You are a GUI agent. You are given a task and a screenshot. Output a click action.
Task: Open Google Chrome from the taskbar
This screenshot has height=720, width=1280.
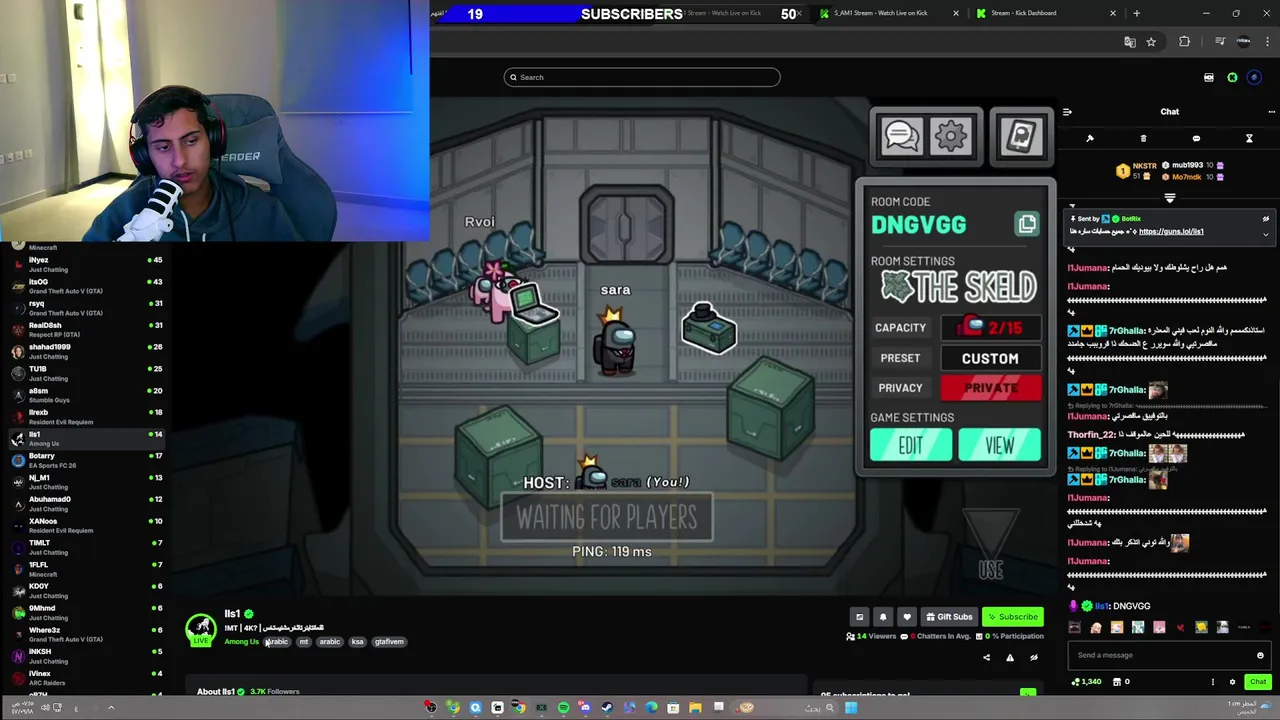coord(519,708)
